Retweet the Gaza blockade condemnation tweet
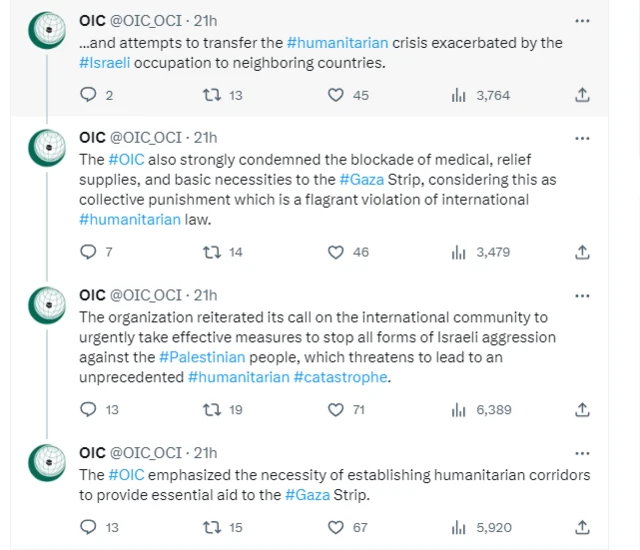The image size is (640, 550). pos(210,252)
